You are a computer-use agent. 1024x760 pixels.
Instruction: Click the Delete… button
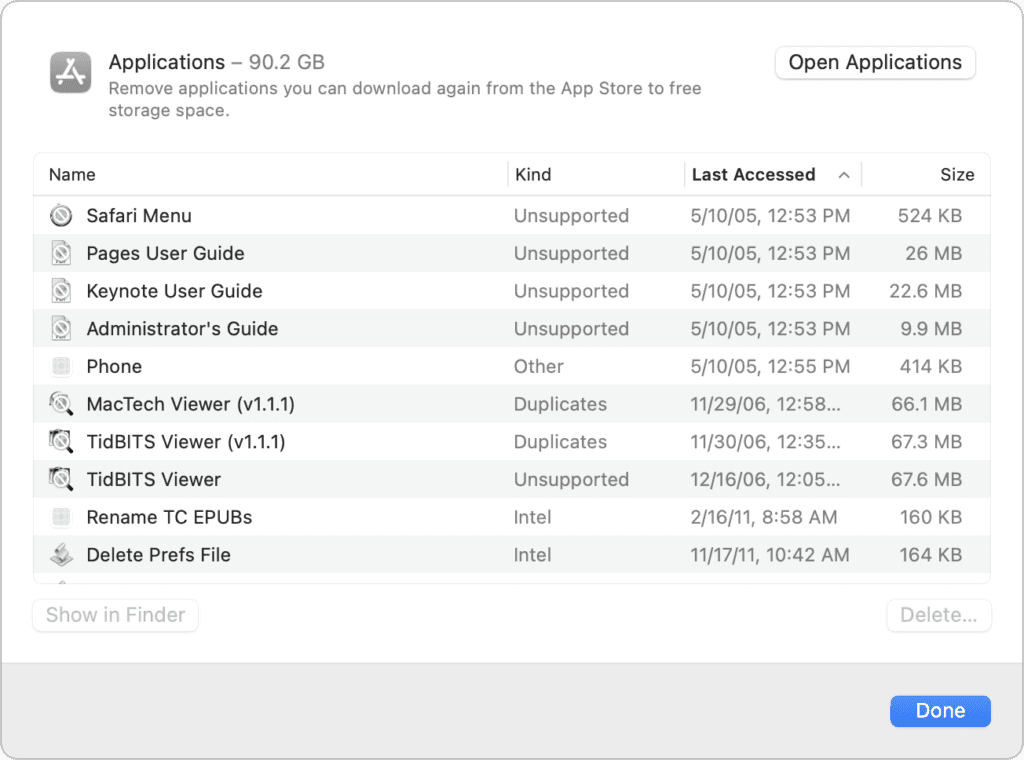pyautogui.click(x=938, y=615)
